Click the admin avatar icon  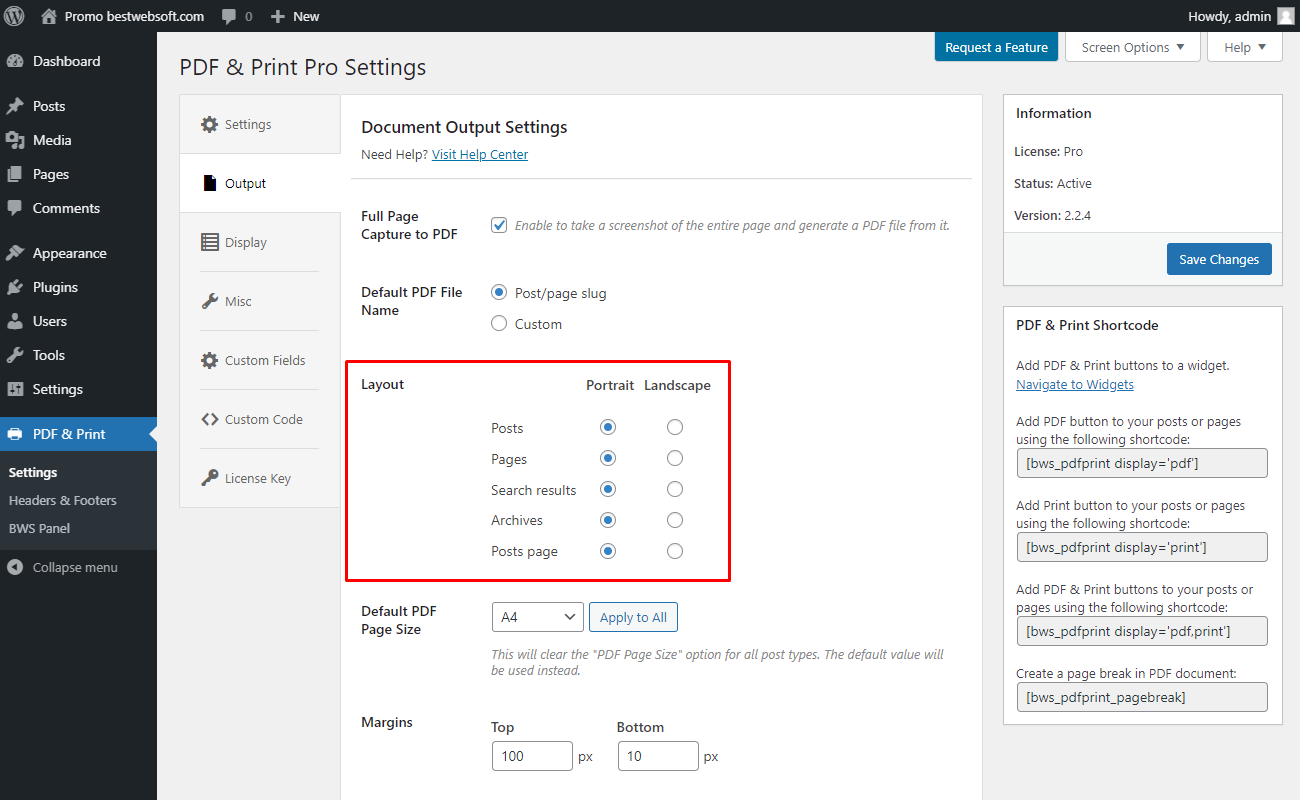[x=1285, y=16]
